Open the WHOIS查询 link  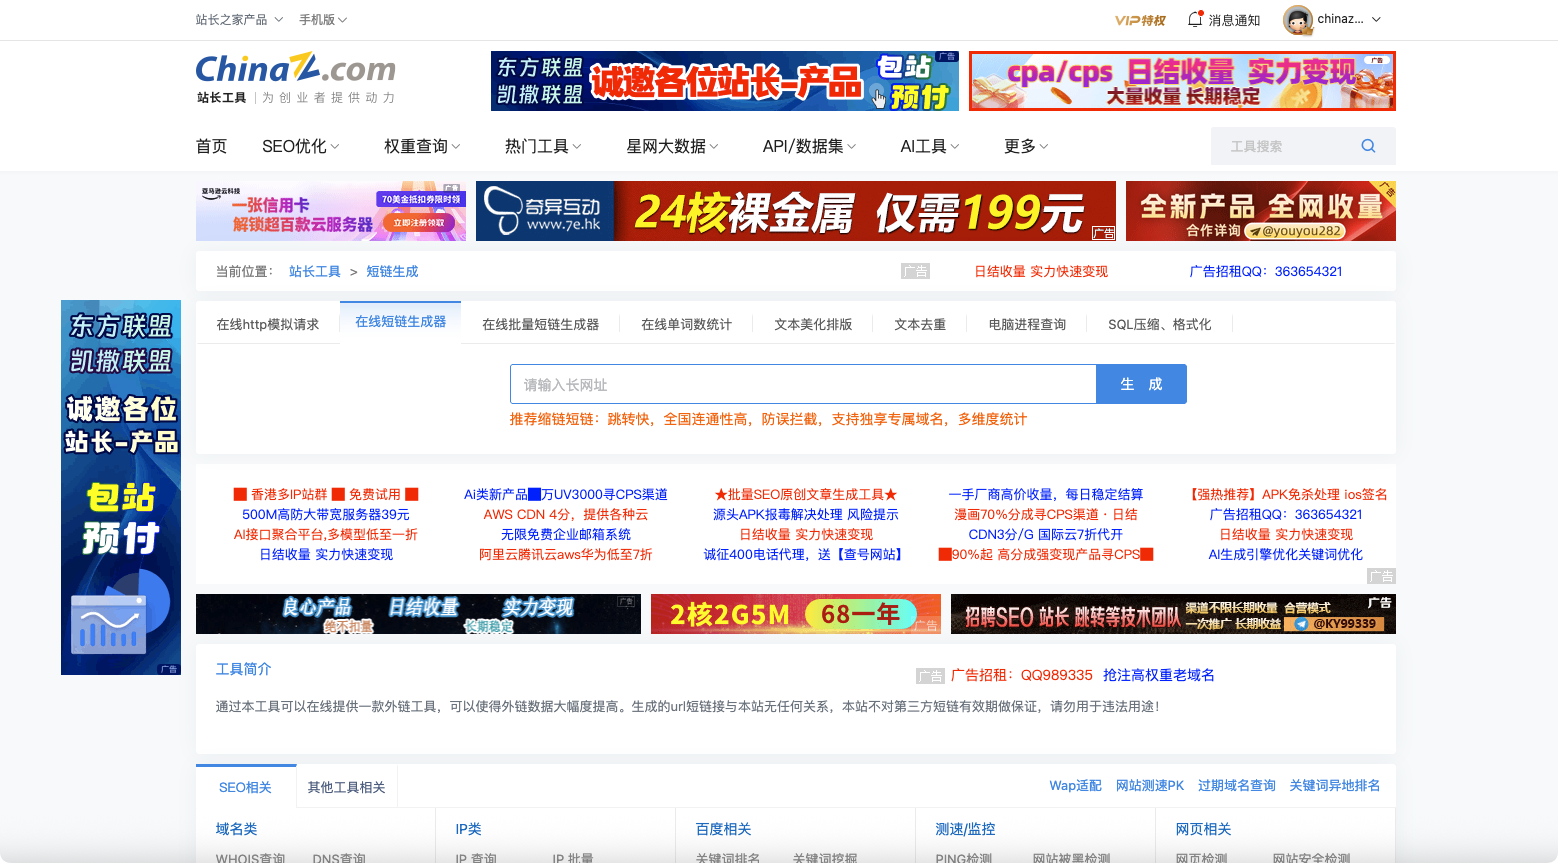coord(249,858)
